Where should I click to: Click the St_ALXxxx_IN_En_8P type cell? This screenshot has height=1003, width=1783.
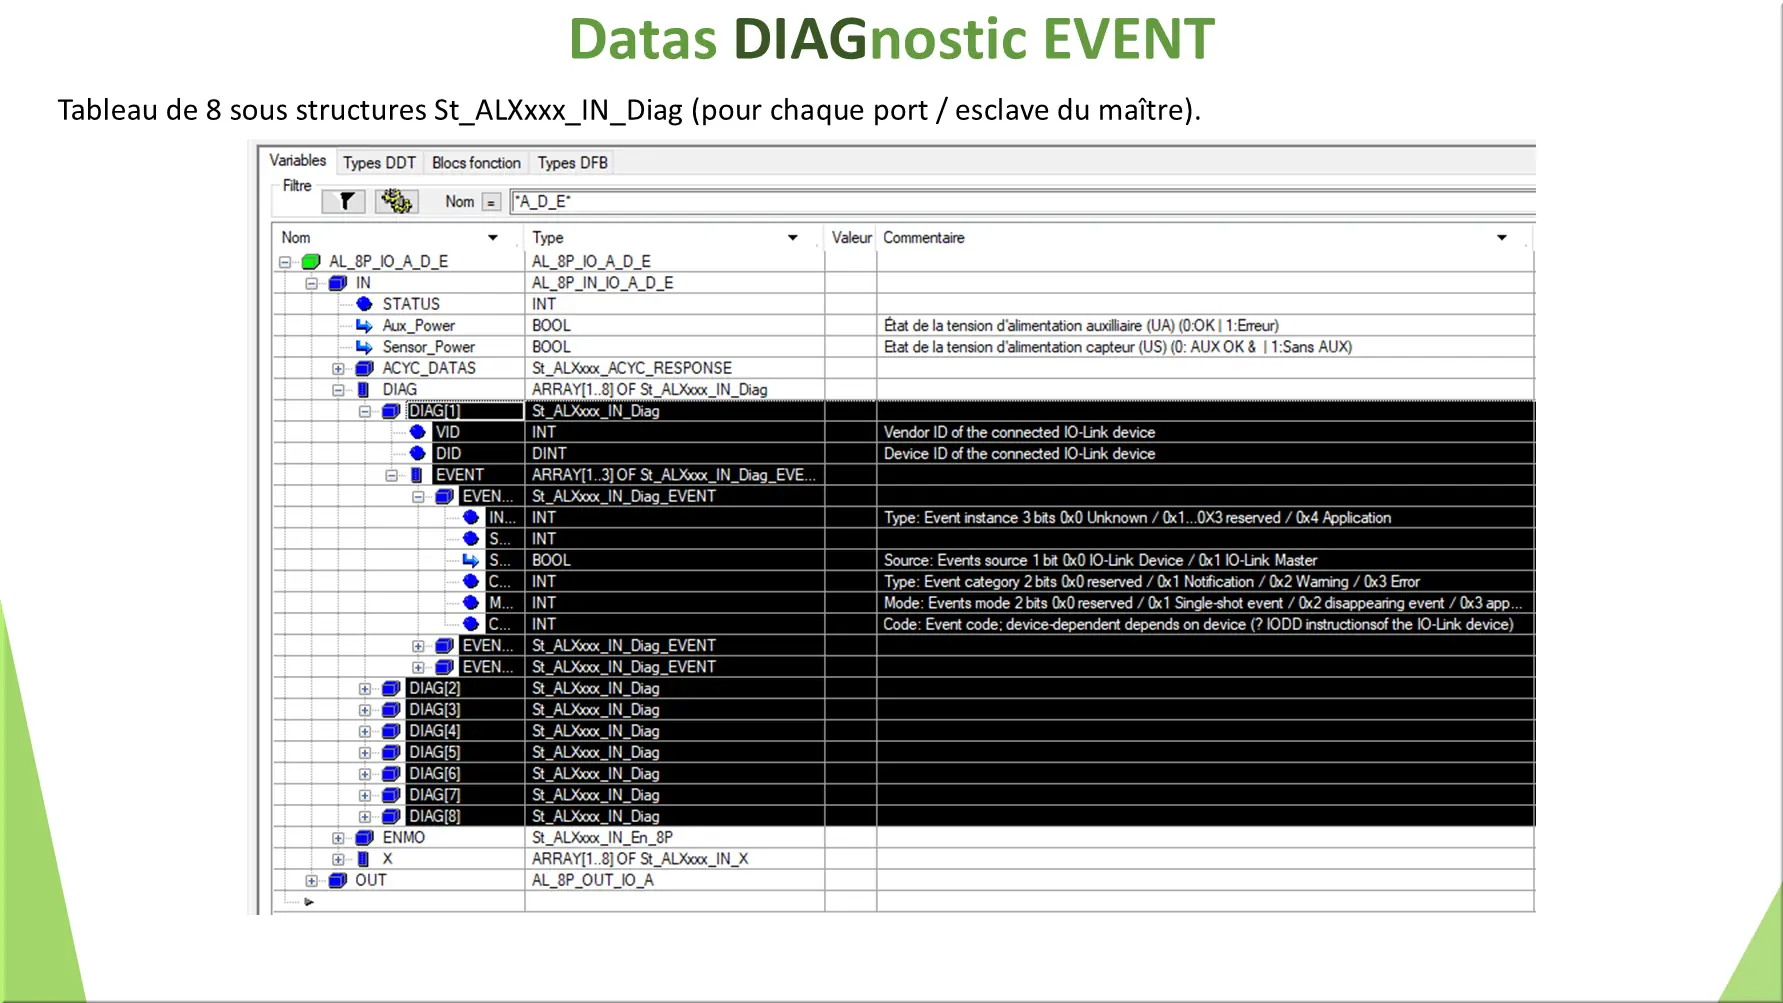pos(674,838)
